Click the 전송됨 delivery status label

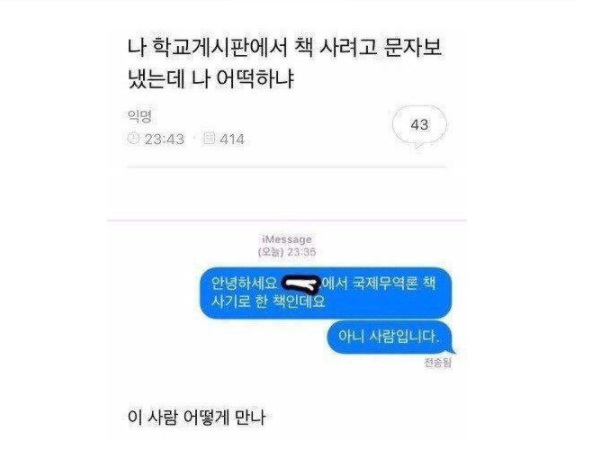[x=438, y=362]
